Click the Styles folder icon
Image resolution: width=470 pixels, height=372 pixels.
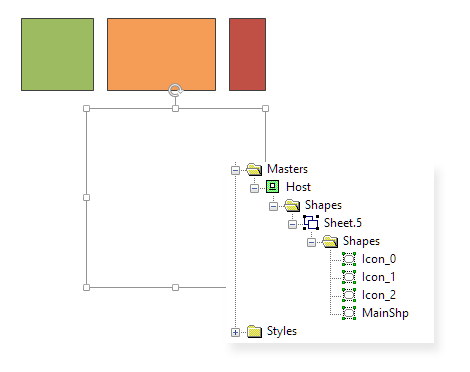coord(254,331)
